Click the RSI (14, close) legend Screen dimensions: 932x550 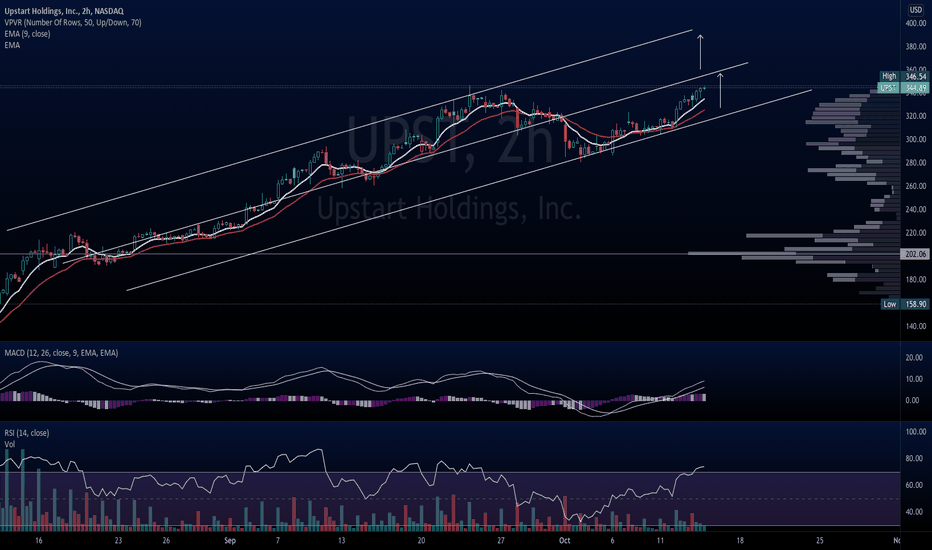pos(27,433)
